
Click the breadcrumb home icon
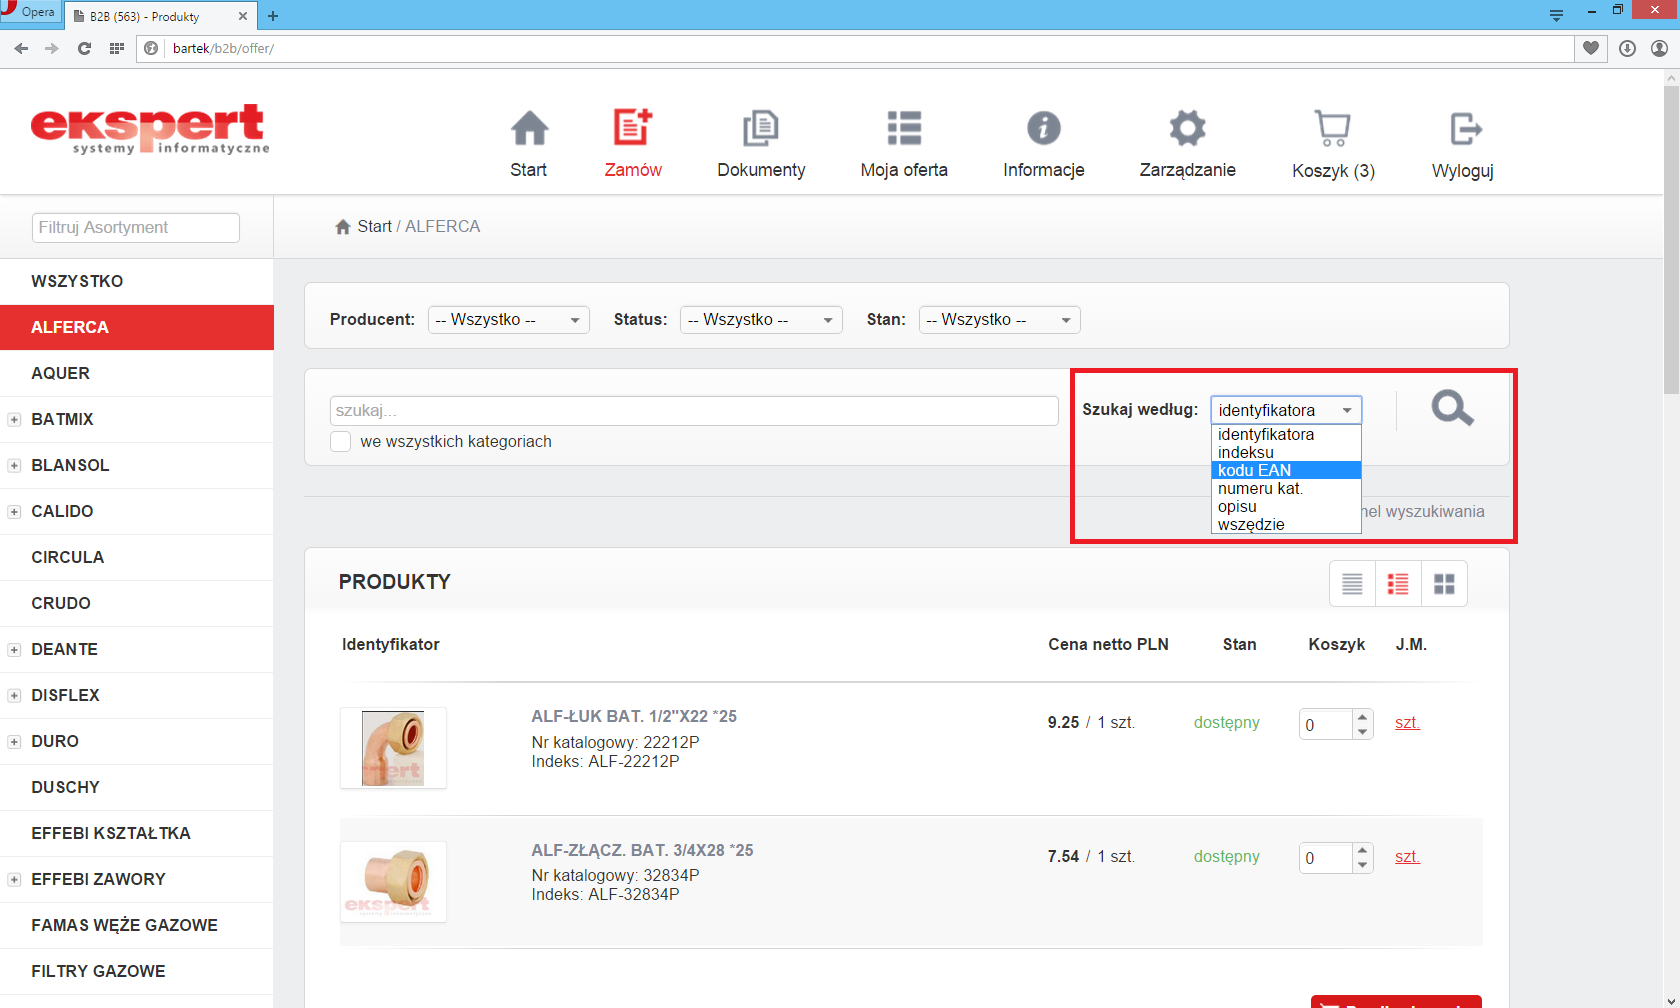click(343, 227)
